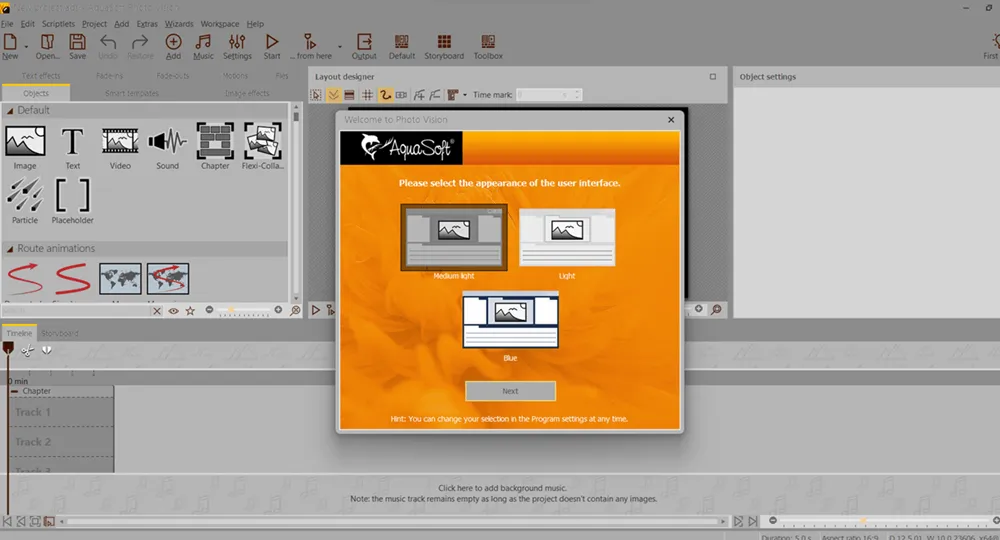Click the Next button

pos(510,391)
